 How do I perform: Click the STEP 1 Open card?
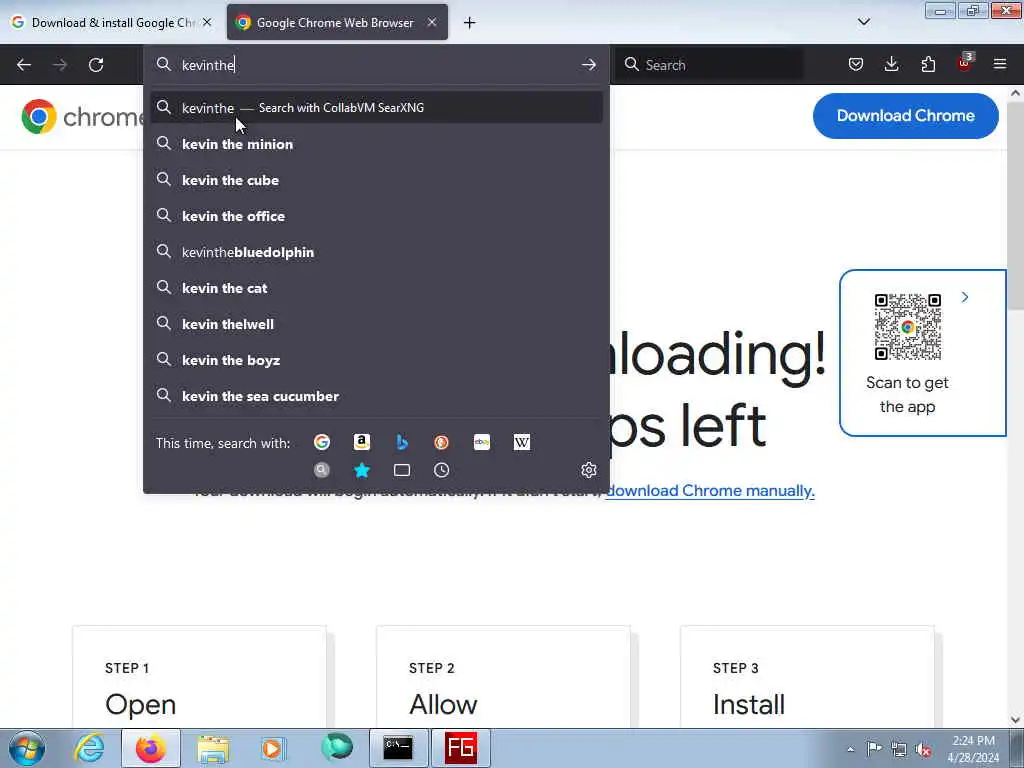199,677
